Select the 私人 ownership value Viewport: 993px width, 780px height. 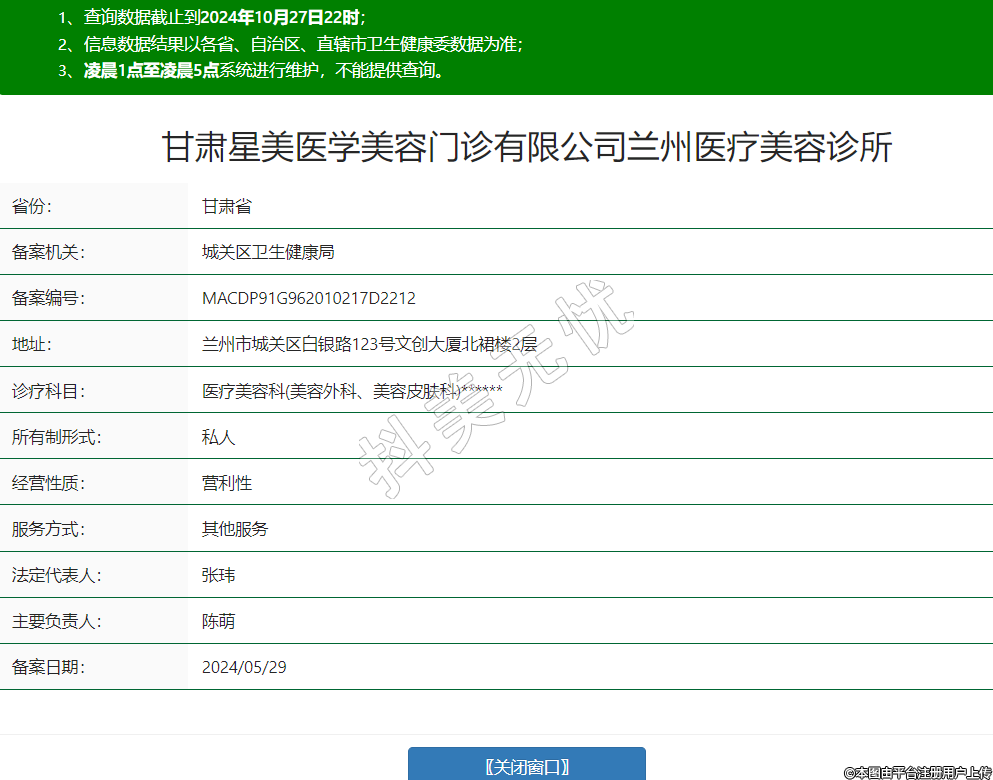(218, 437)
